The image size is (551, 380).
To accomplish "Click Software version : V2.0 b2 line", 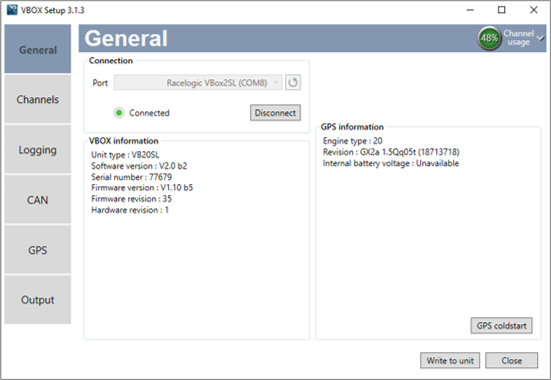I will click(x=139, y=166).
